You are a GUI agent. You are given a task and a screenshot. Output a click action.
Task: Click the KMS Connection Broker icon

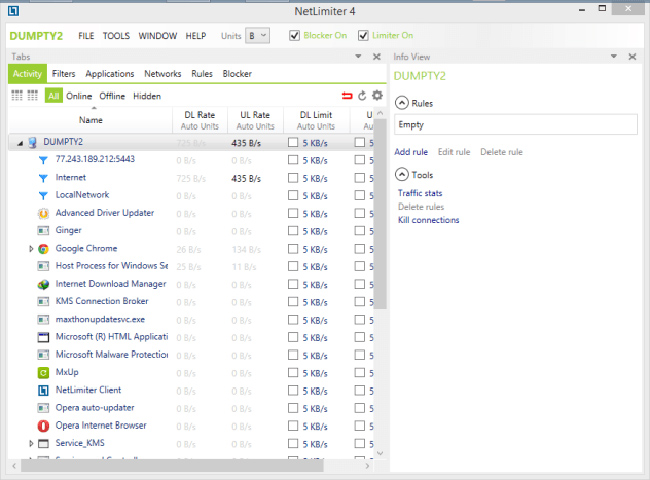pyautogui.click(x=43, y=302)
